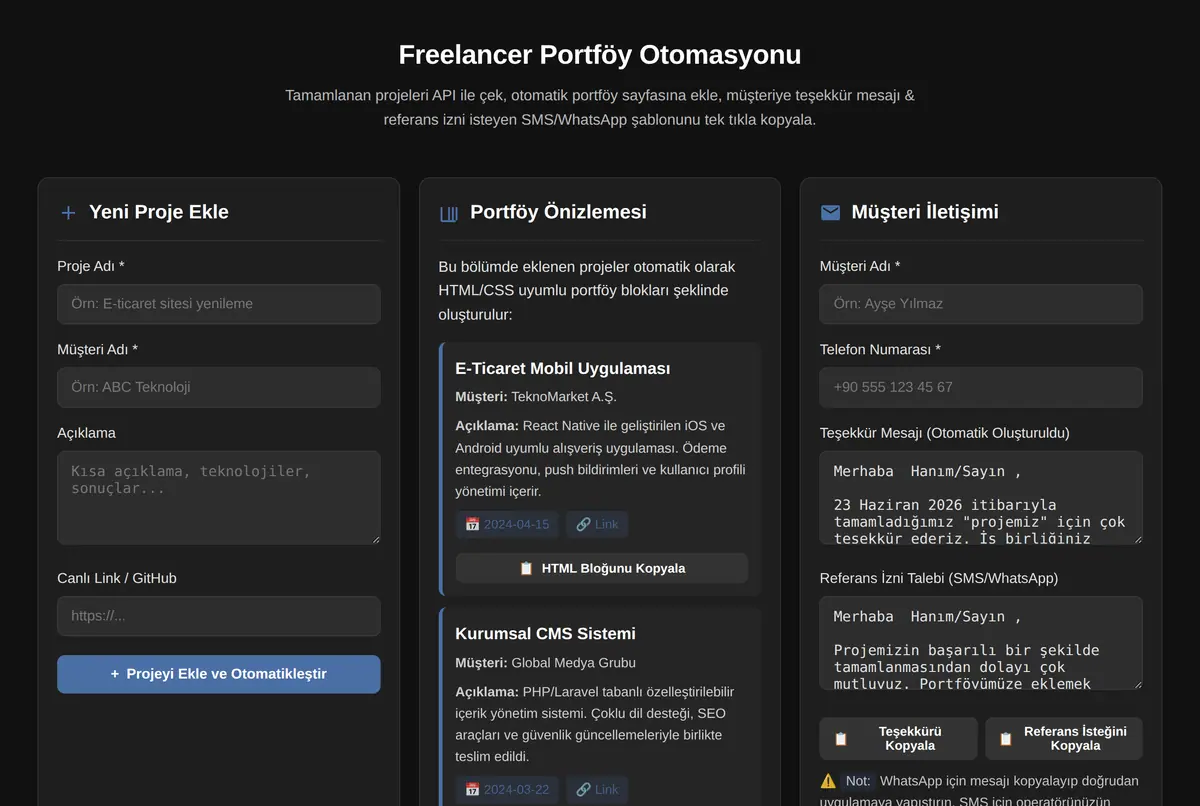The width and height of the screenshot is (1200, 806).
Task: Click the Referans İzni Talebi textarea
Action: tap(981, 643)
